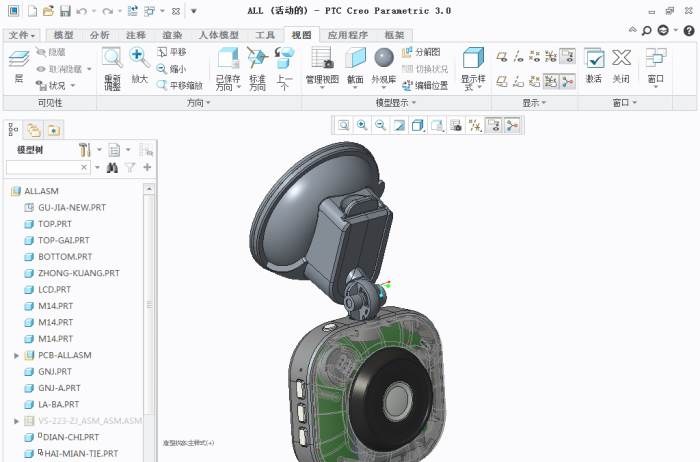Toggle annotation display in ribbon 显示 group
Image resolution: width=700 pixels, height=462 pixels.
(x=567, y=56)
